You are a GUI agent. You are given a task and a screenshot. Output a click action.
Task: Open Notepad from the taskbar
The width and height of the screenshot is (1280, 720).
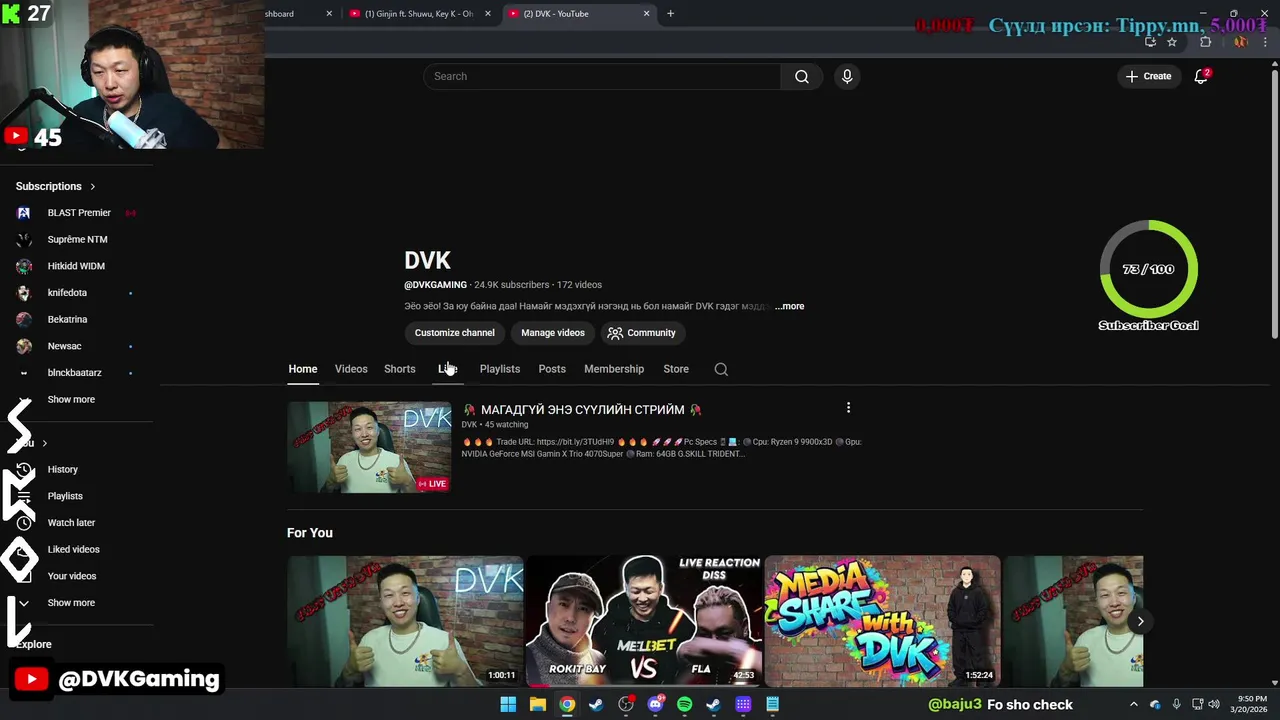772,704
